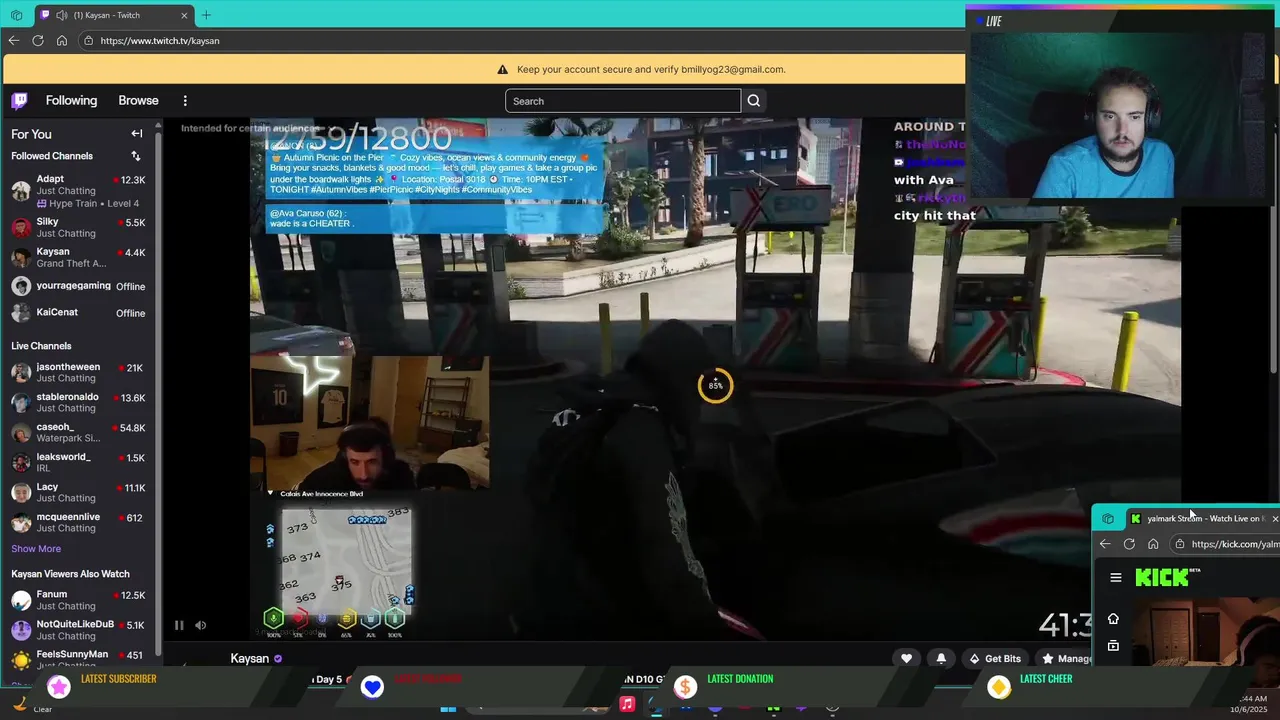This screenshot has width=1280, height=720.
Task: Click the Latest Cheer diamond icon
Action: pos(999,686)
